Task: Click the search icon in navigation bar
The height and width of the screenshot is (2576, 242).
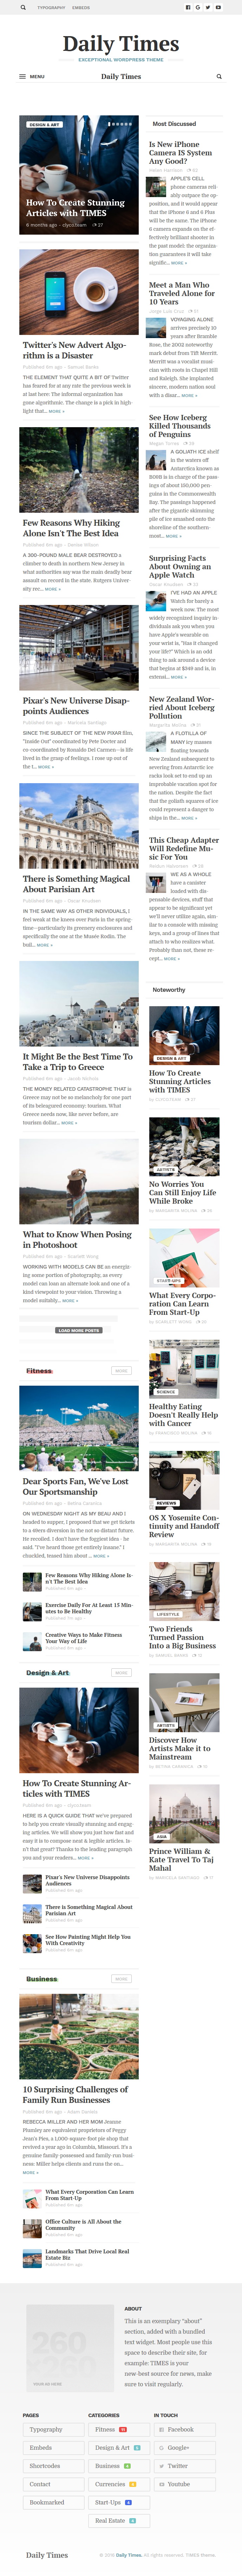Action: (219, 76)
